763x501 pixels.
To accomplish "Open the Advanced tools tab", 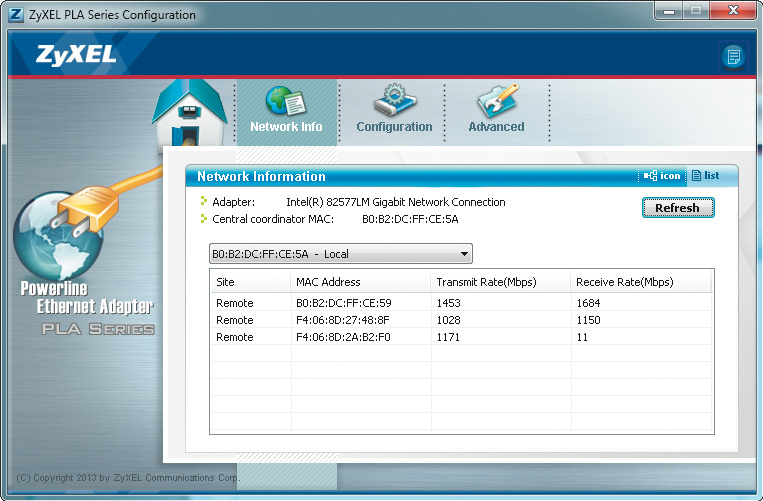I will click(x=496, y=109).
